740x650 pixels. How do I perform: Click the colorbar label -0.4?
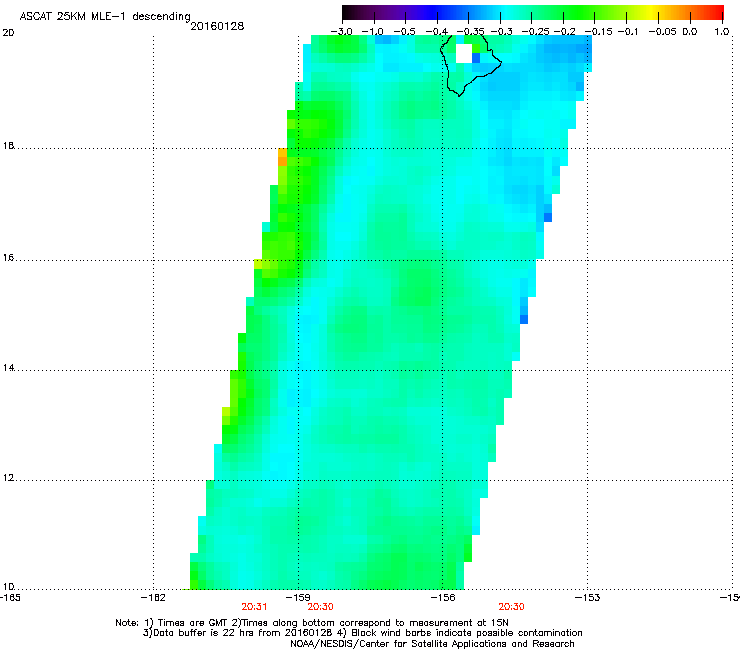tap(437, 32)
